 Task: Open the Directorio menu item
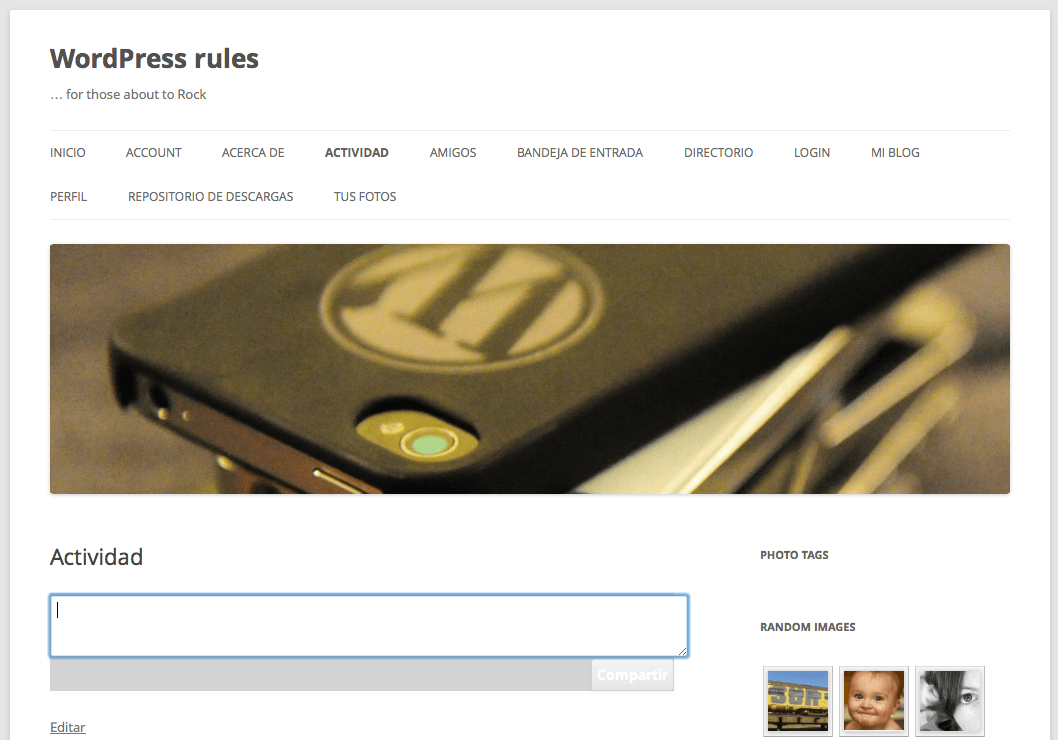tap(718, 153)
